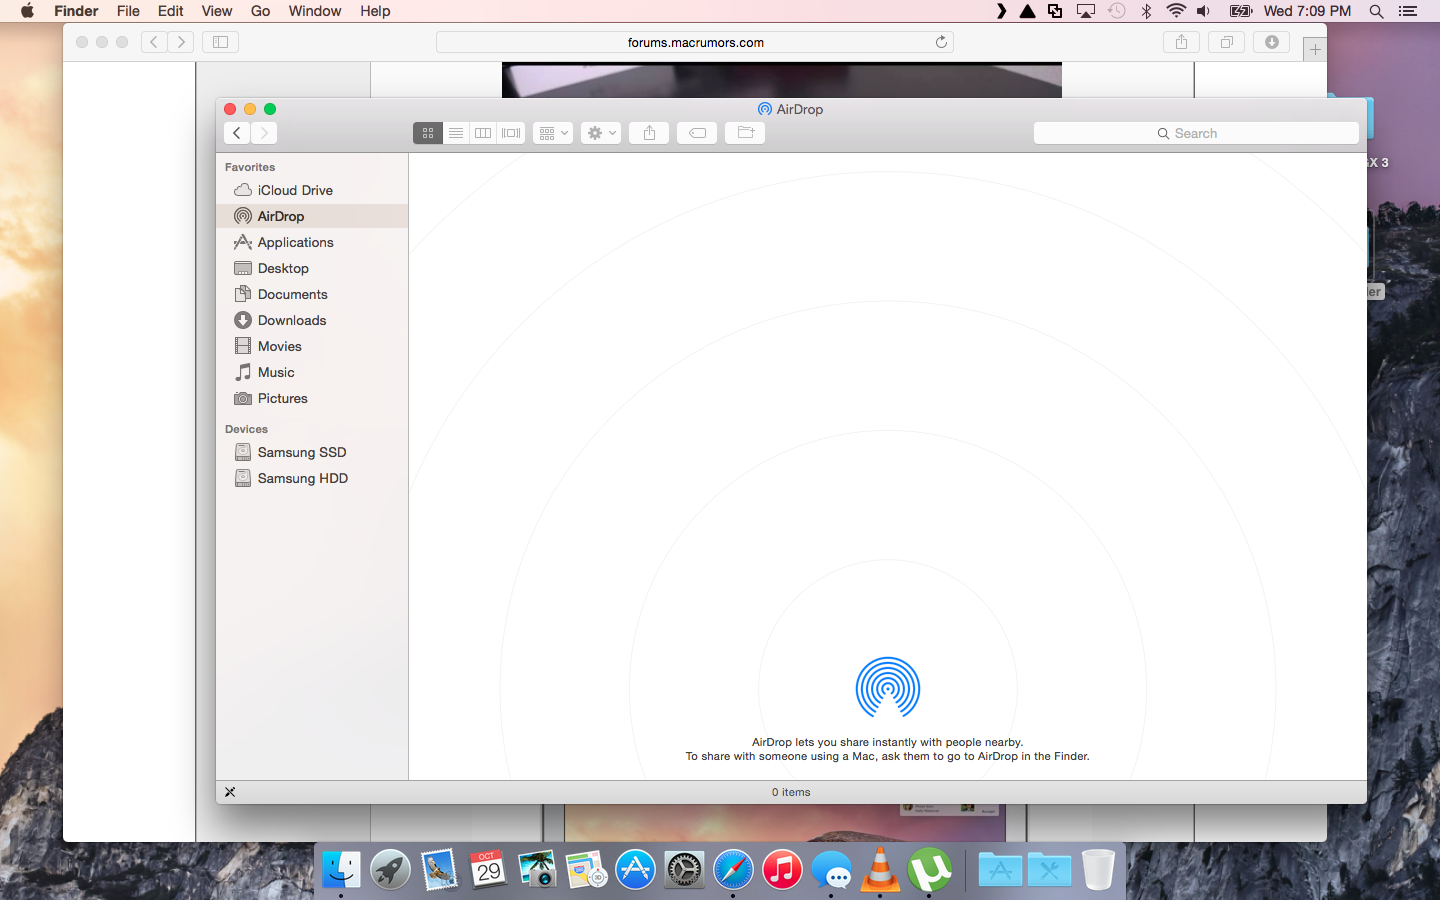Click the battery status icon
Viewport: 1440px width, 900px height.
[x=1241, y=11]
